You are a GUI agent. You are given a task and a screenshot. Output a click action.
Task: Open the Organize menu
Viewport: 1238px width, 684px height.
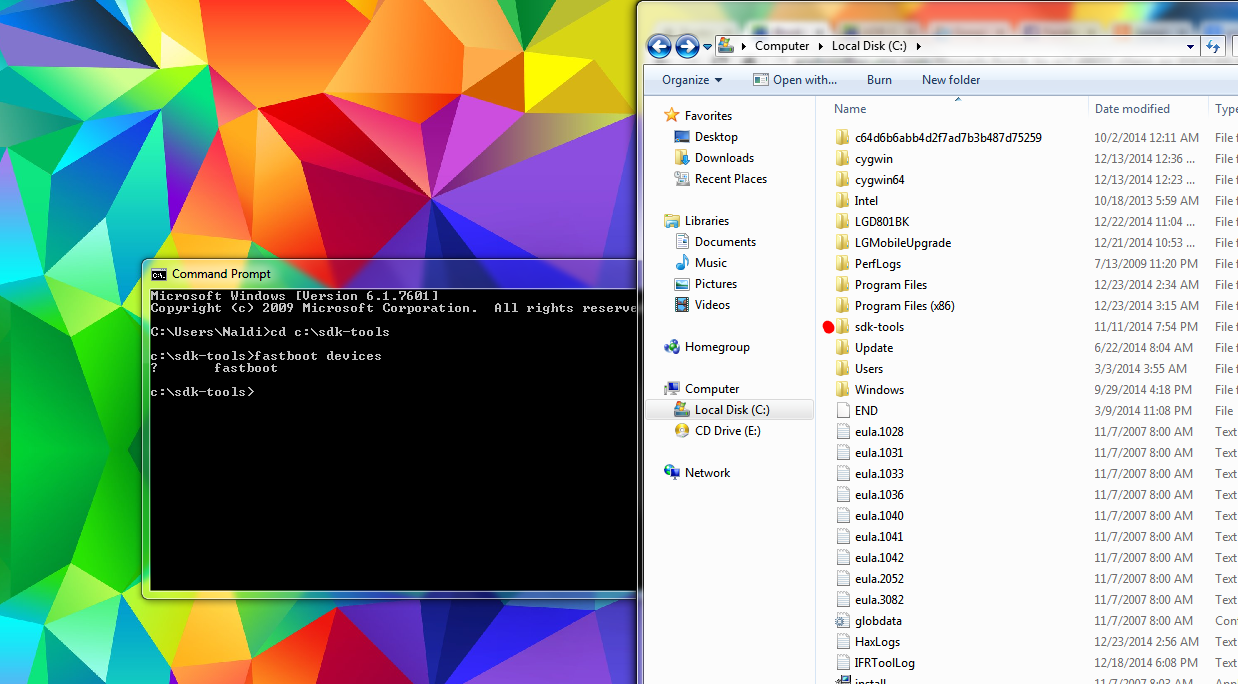point(692,80)
